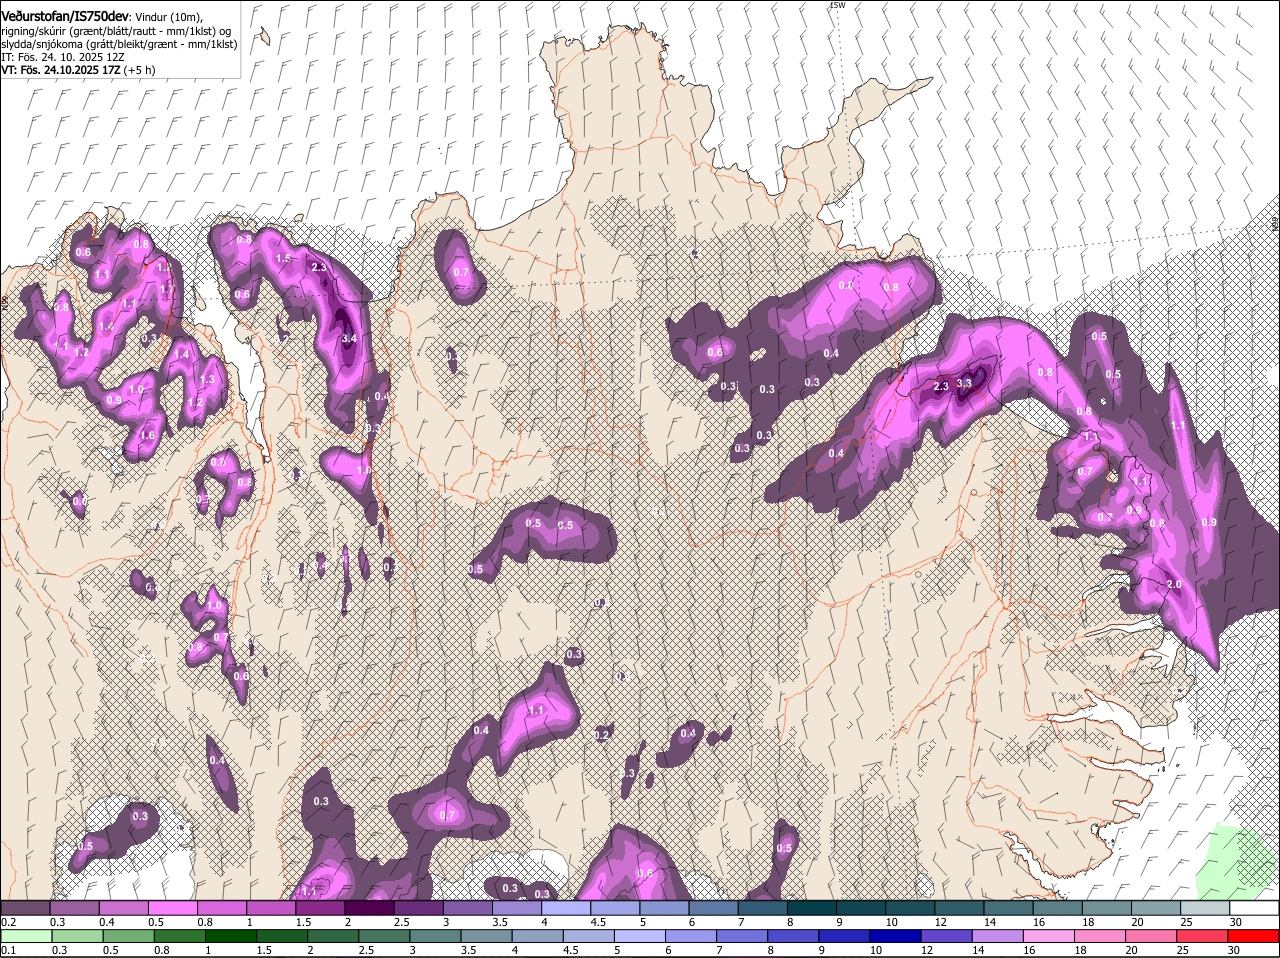Screen dimensions: 1280x958
Task: Click the 2.0 precipitation value on the map
Action: point(1175,584)
